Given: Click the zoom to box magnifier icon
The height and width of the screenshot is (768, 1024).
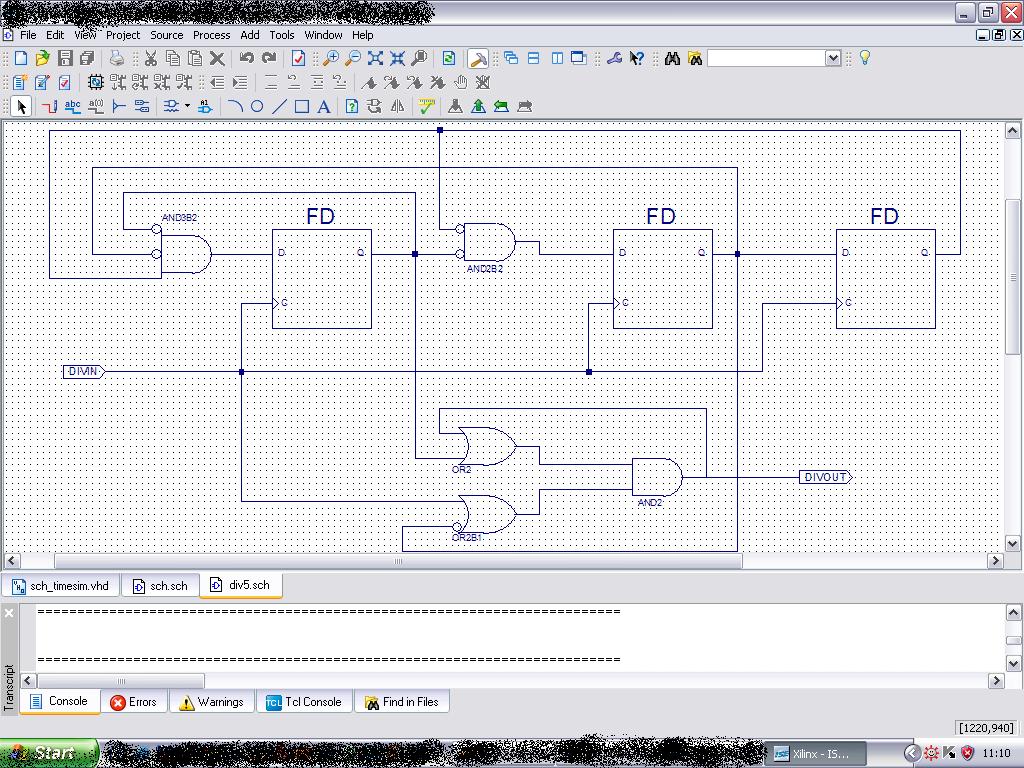Looking at the screenshot, I should click(x=419, y=58).
